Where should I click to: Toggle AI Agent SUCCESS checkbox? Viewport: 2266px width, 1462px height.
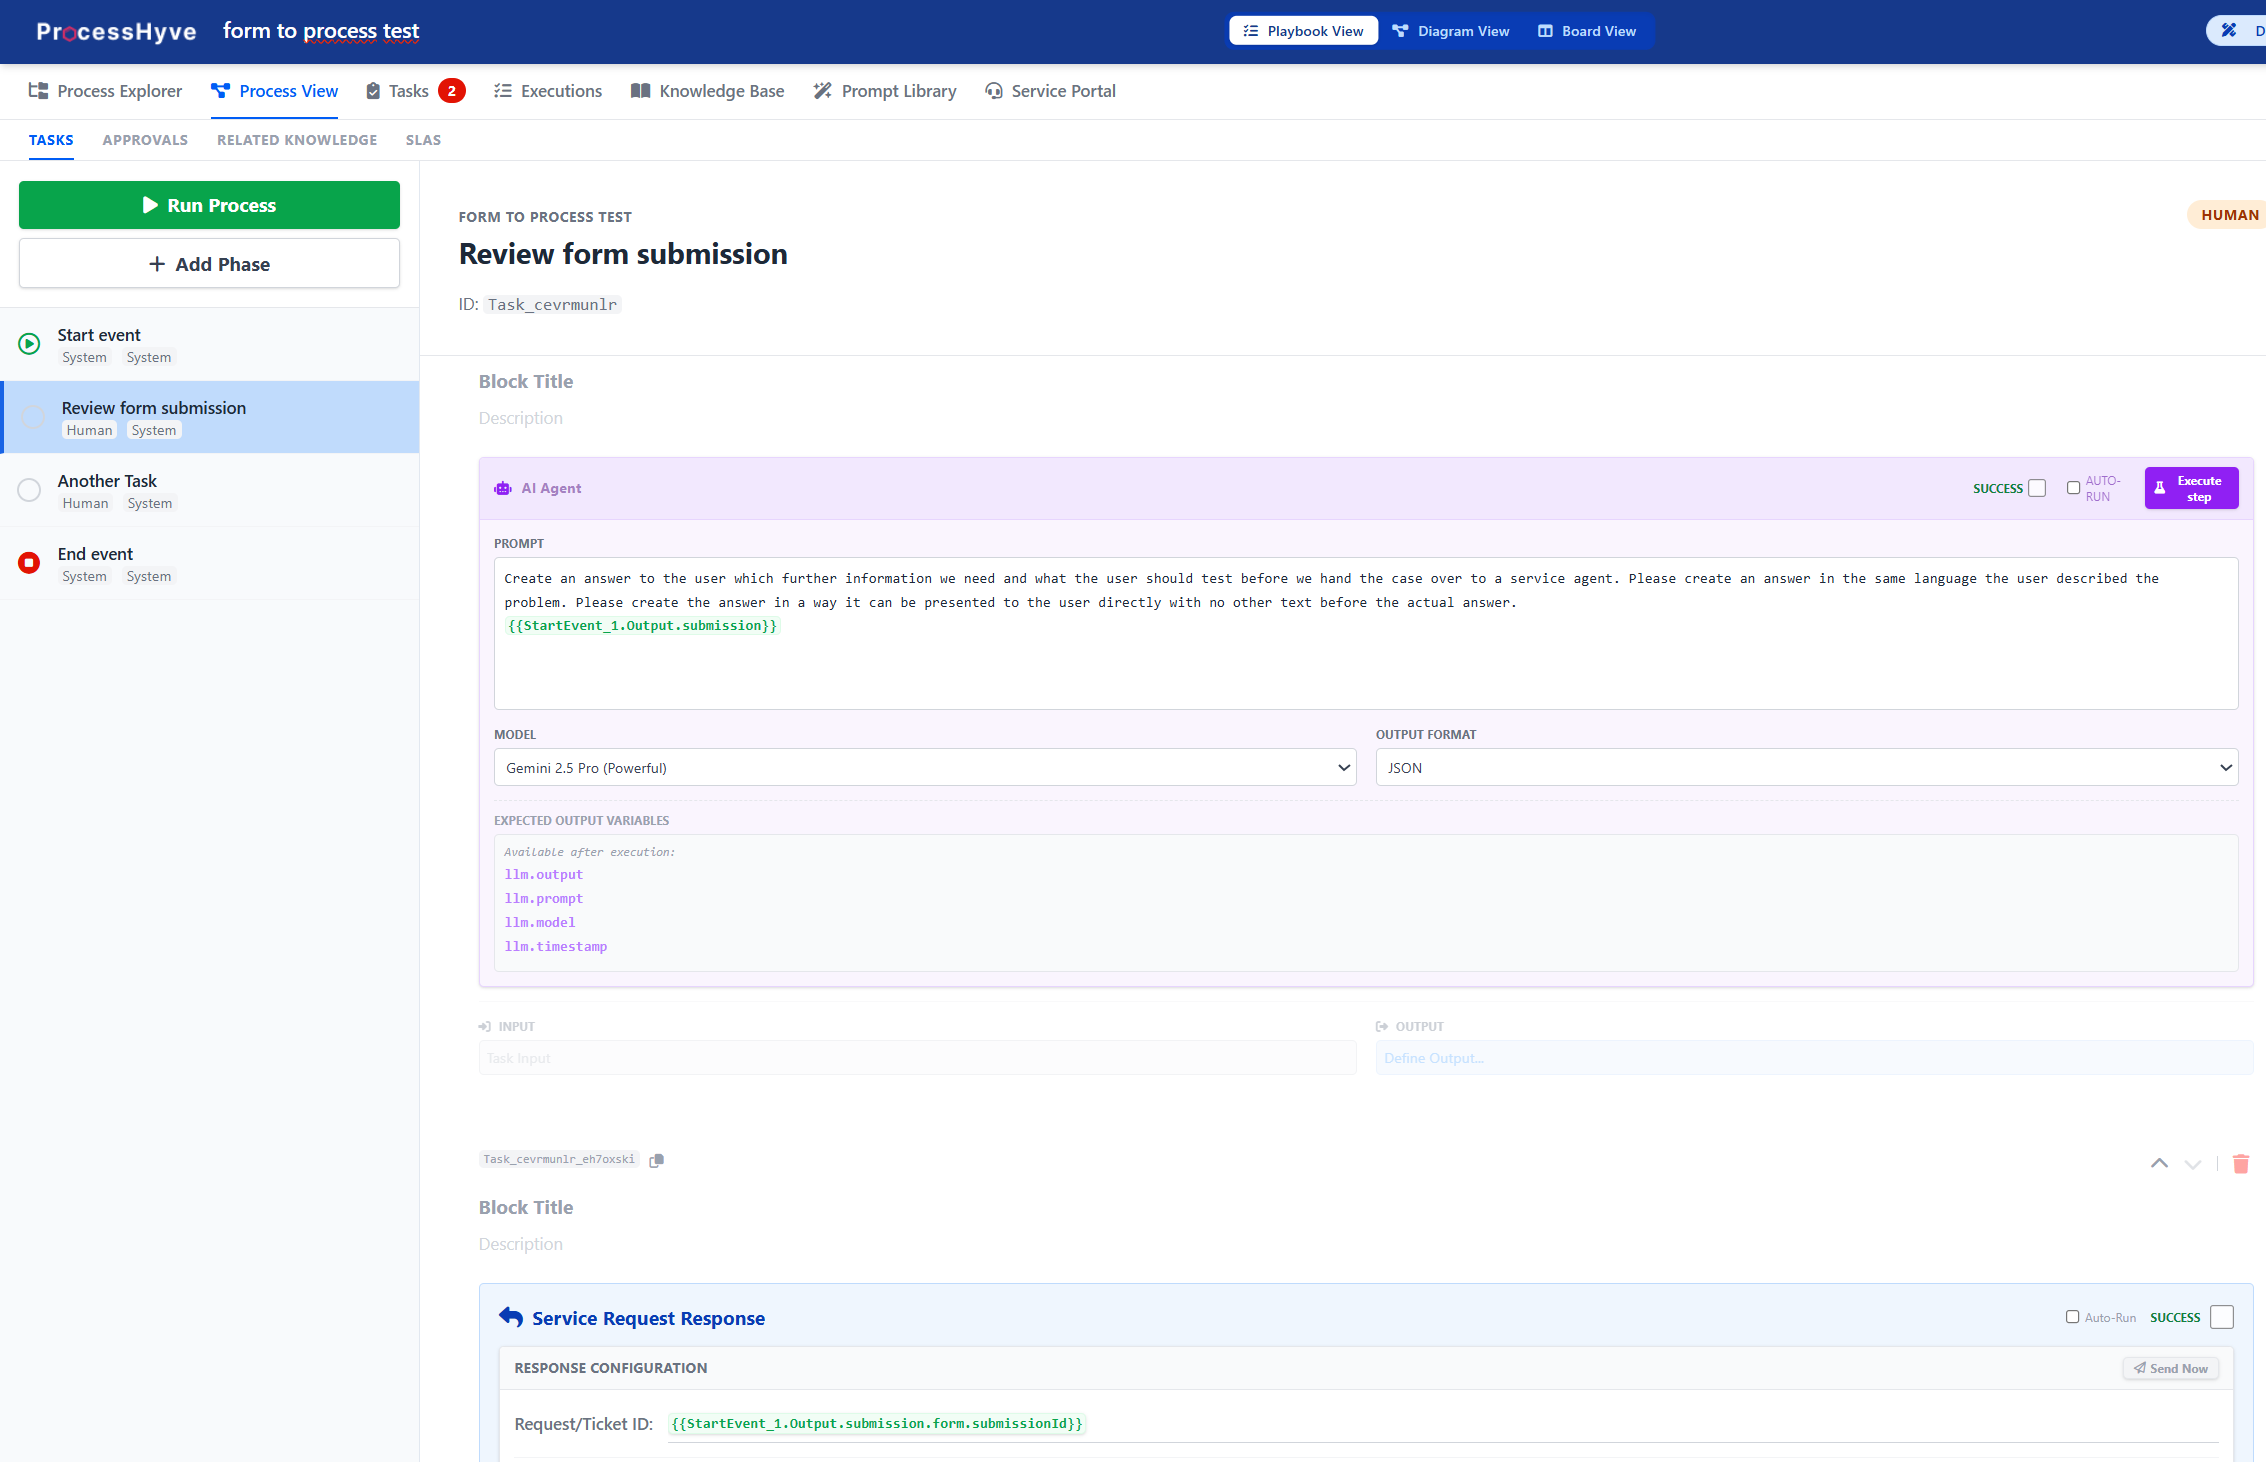coord(2037,488)
